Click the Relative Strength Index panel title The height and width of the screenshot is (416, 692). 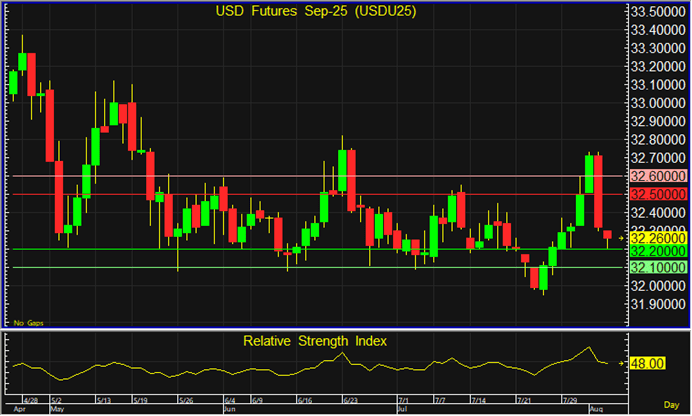pos(315,341)
